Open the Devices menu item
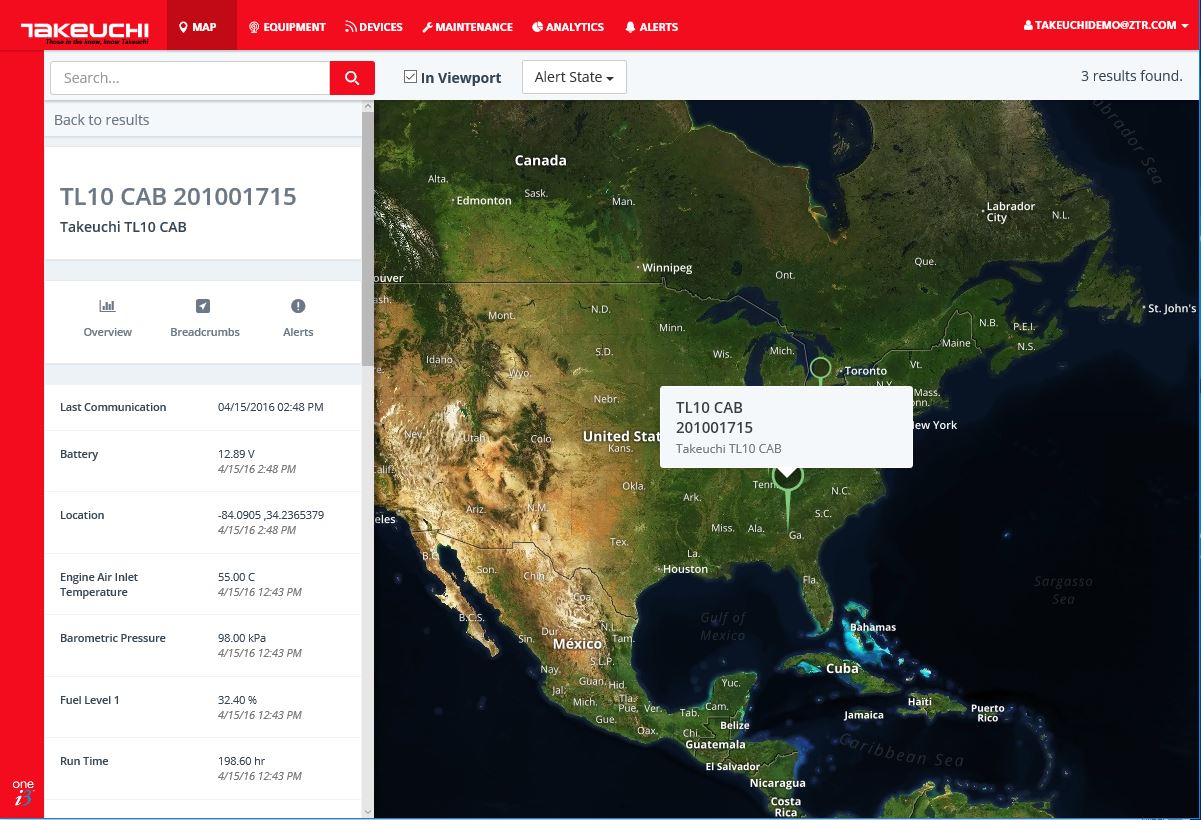 [x=374, y=27]
